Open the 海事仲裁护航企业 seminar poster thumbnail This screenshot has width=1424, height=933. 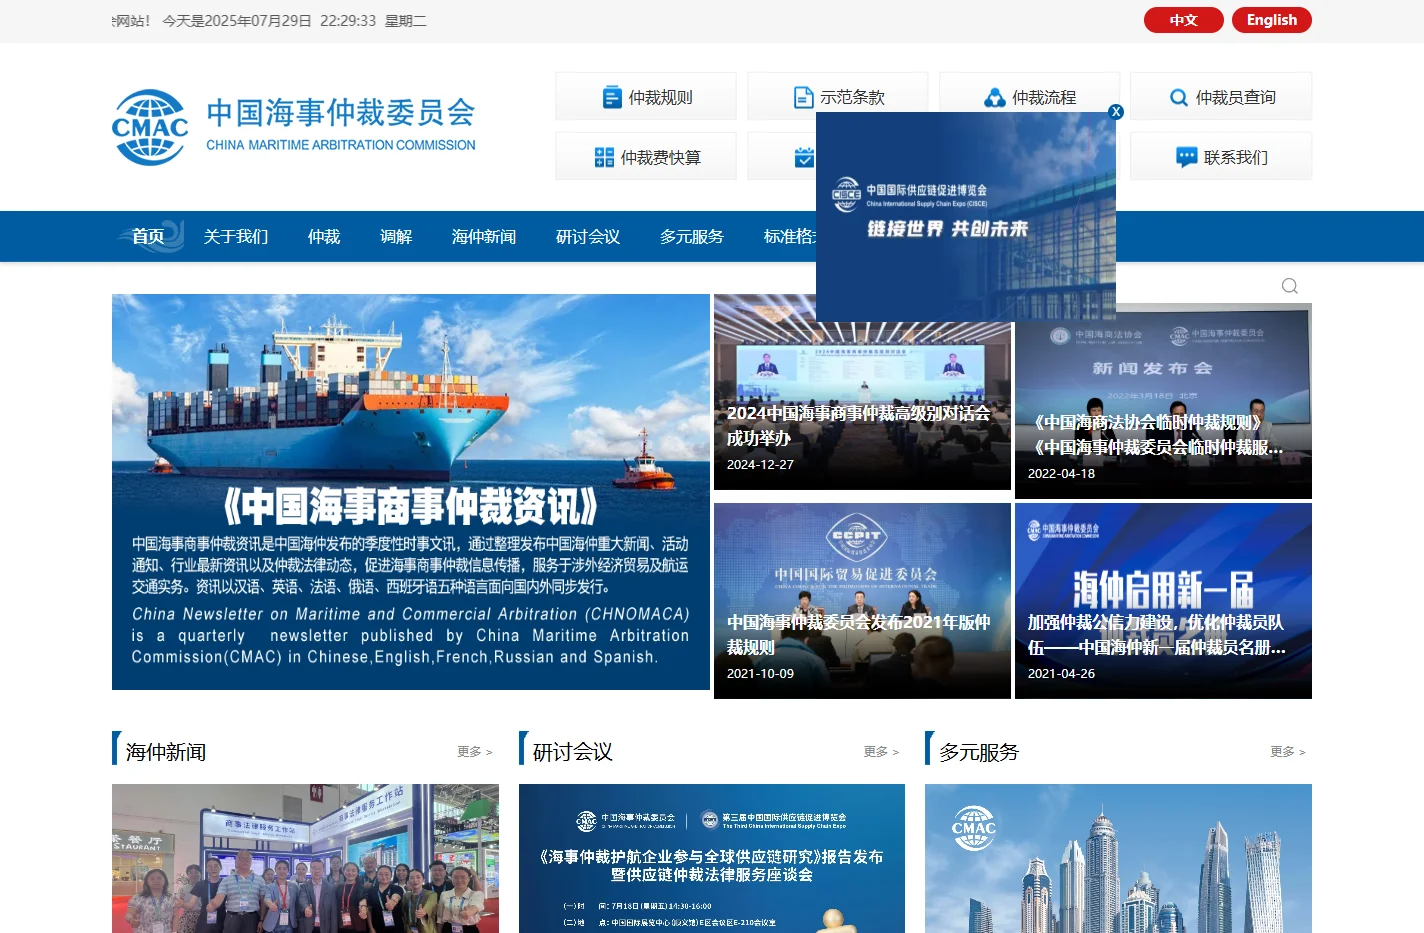pyautogui.click(x=712, y=858)
